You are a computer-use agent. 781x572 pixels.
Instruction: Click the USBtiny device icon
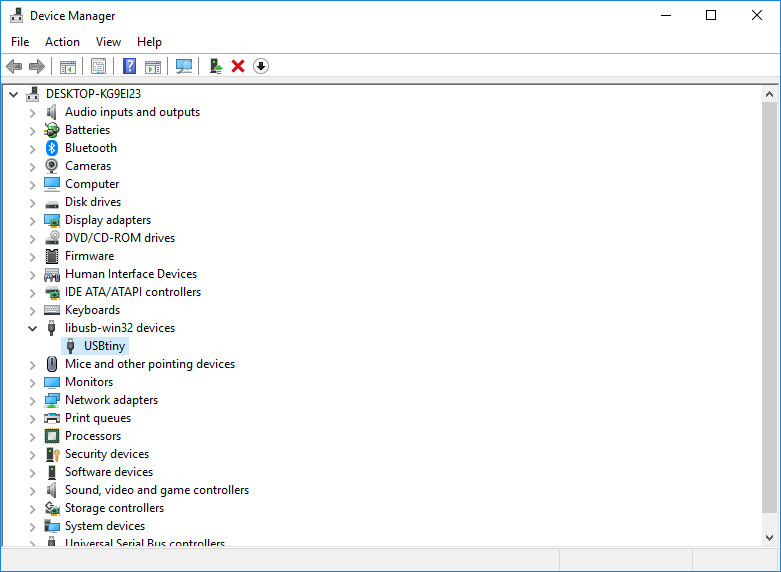[71, 346]
